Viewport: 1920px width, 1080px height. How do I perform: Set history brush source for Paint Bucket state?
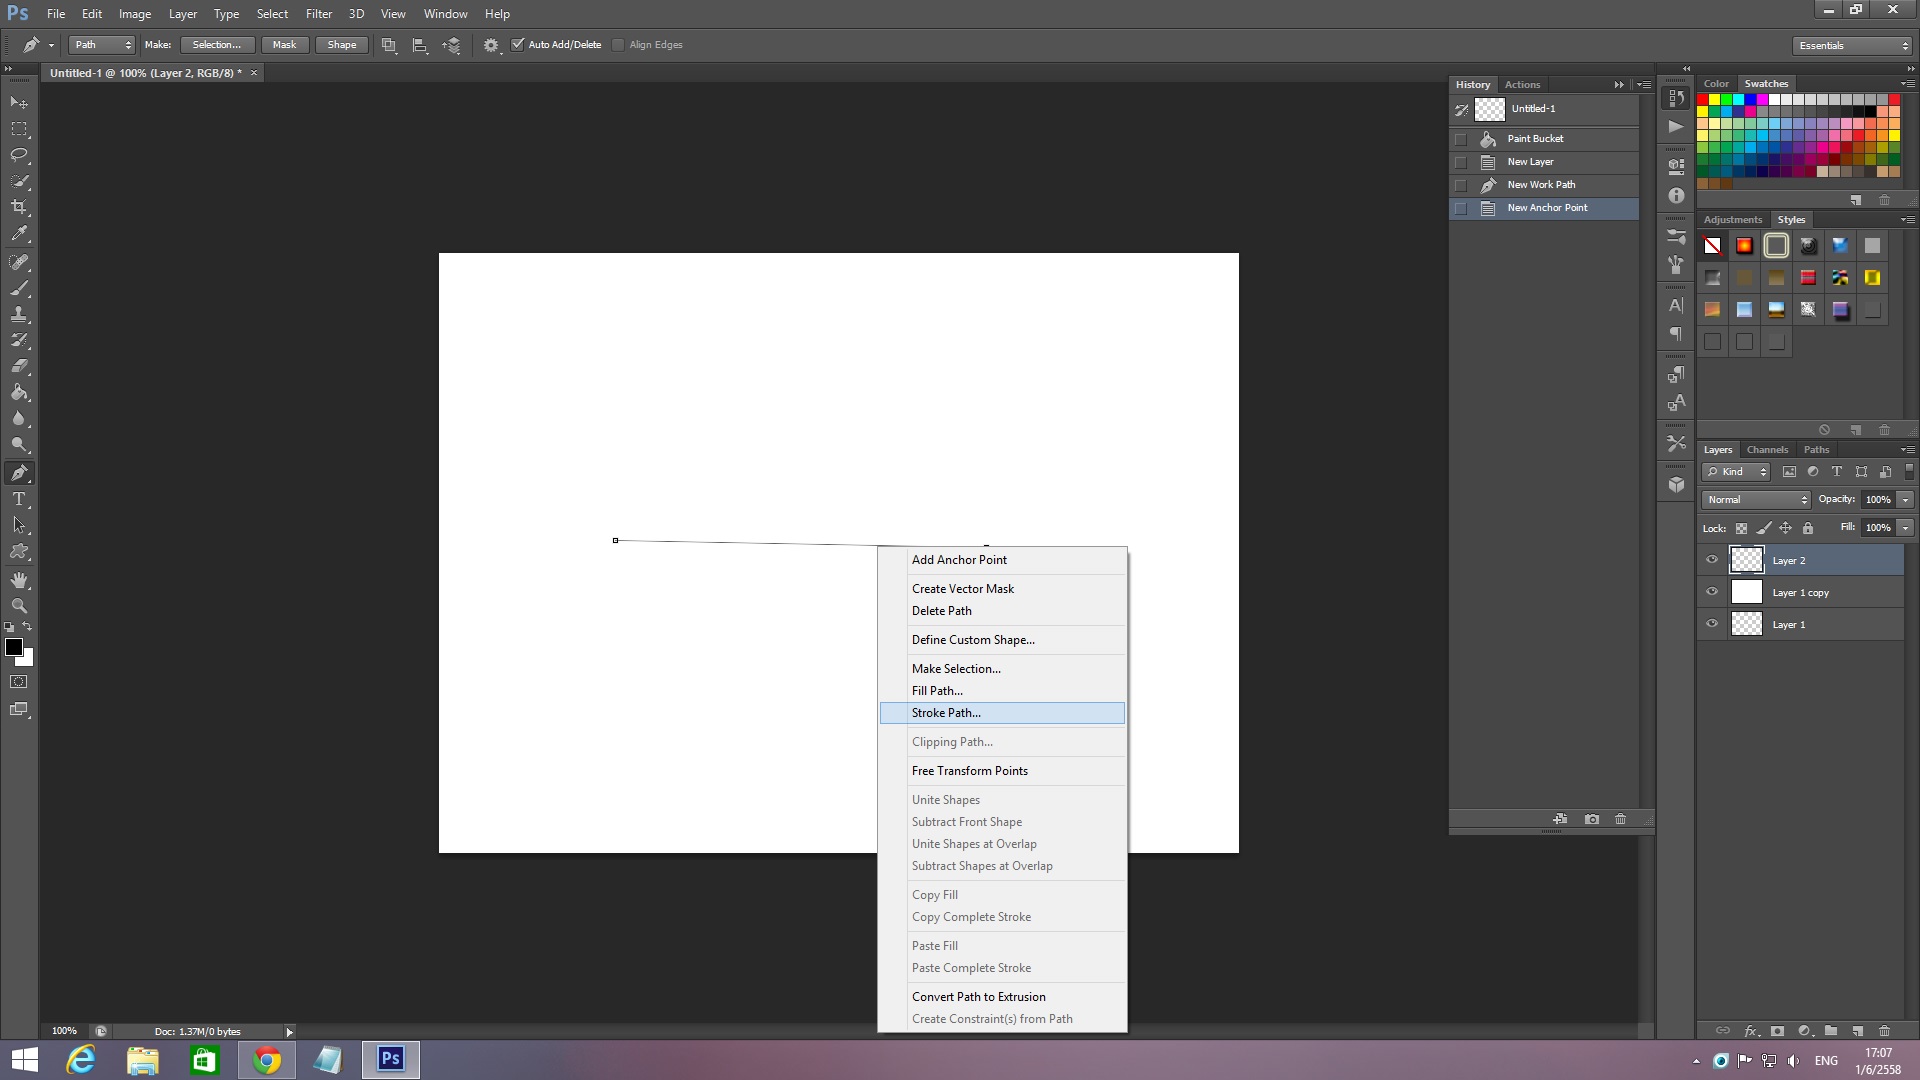tap(1461, 139)
